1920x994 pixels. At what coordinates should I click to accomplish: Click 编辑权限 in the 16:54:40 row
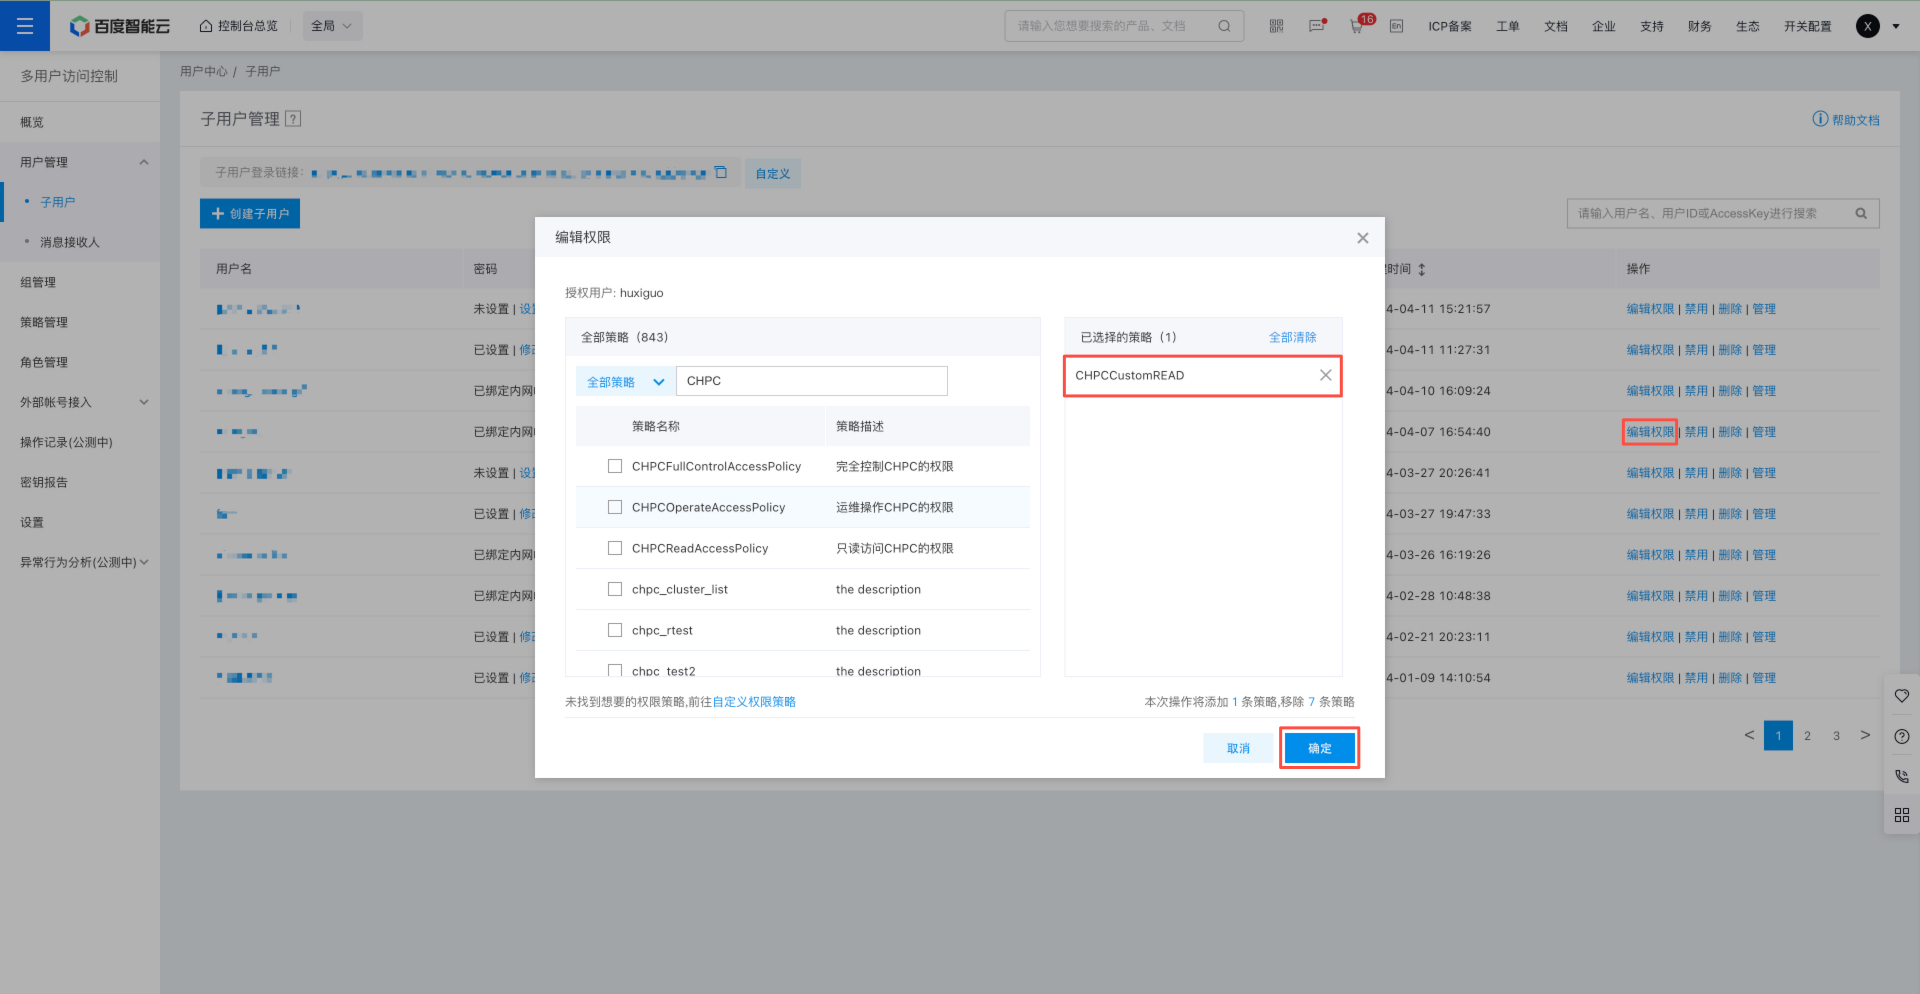coord(1650,432)
